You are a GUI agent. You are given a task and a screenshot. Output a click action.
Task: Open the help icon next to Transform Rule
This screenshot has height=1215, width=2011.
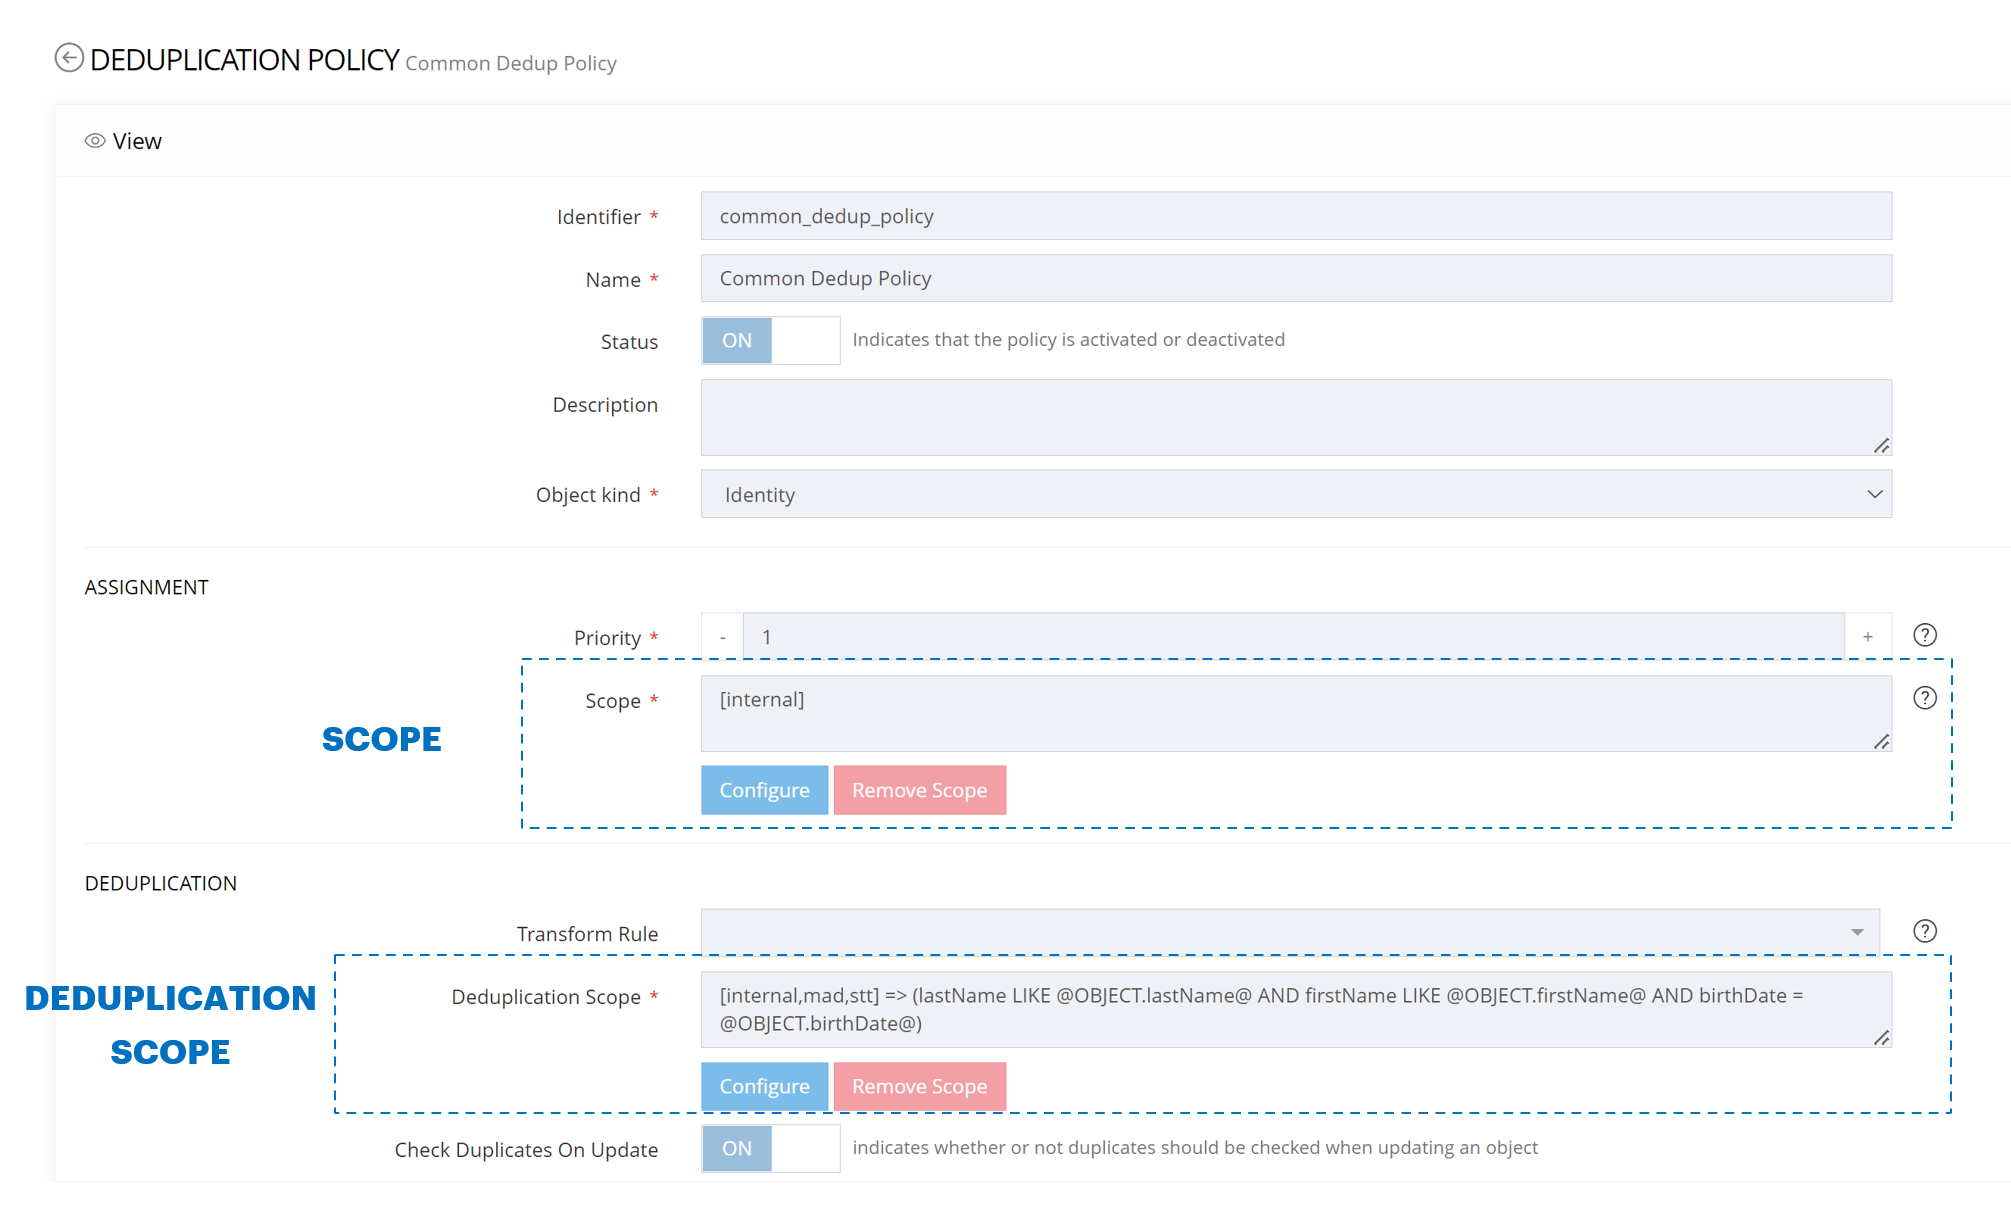tap(1924, 931)
